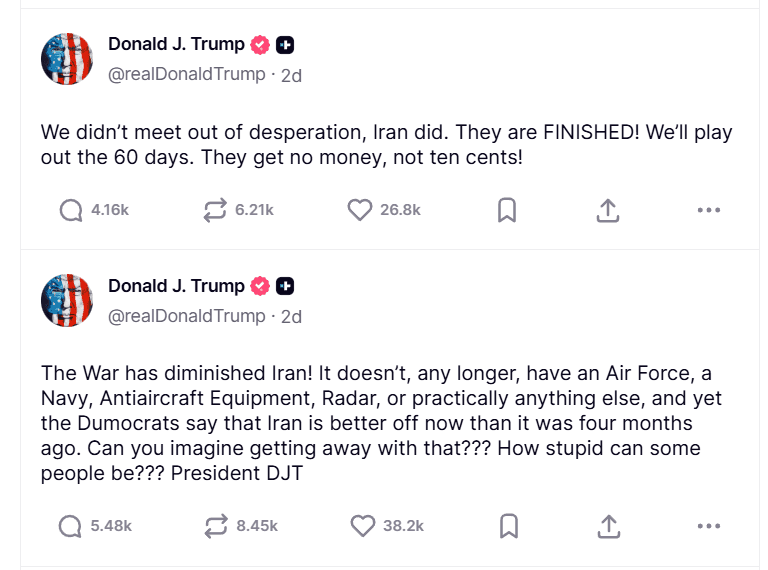
Task: Open 'The War has diminished Iran' post text
Action: pos(381,423)
